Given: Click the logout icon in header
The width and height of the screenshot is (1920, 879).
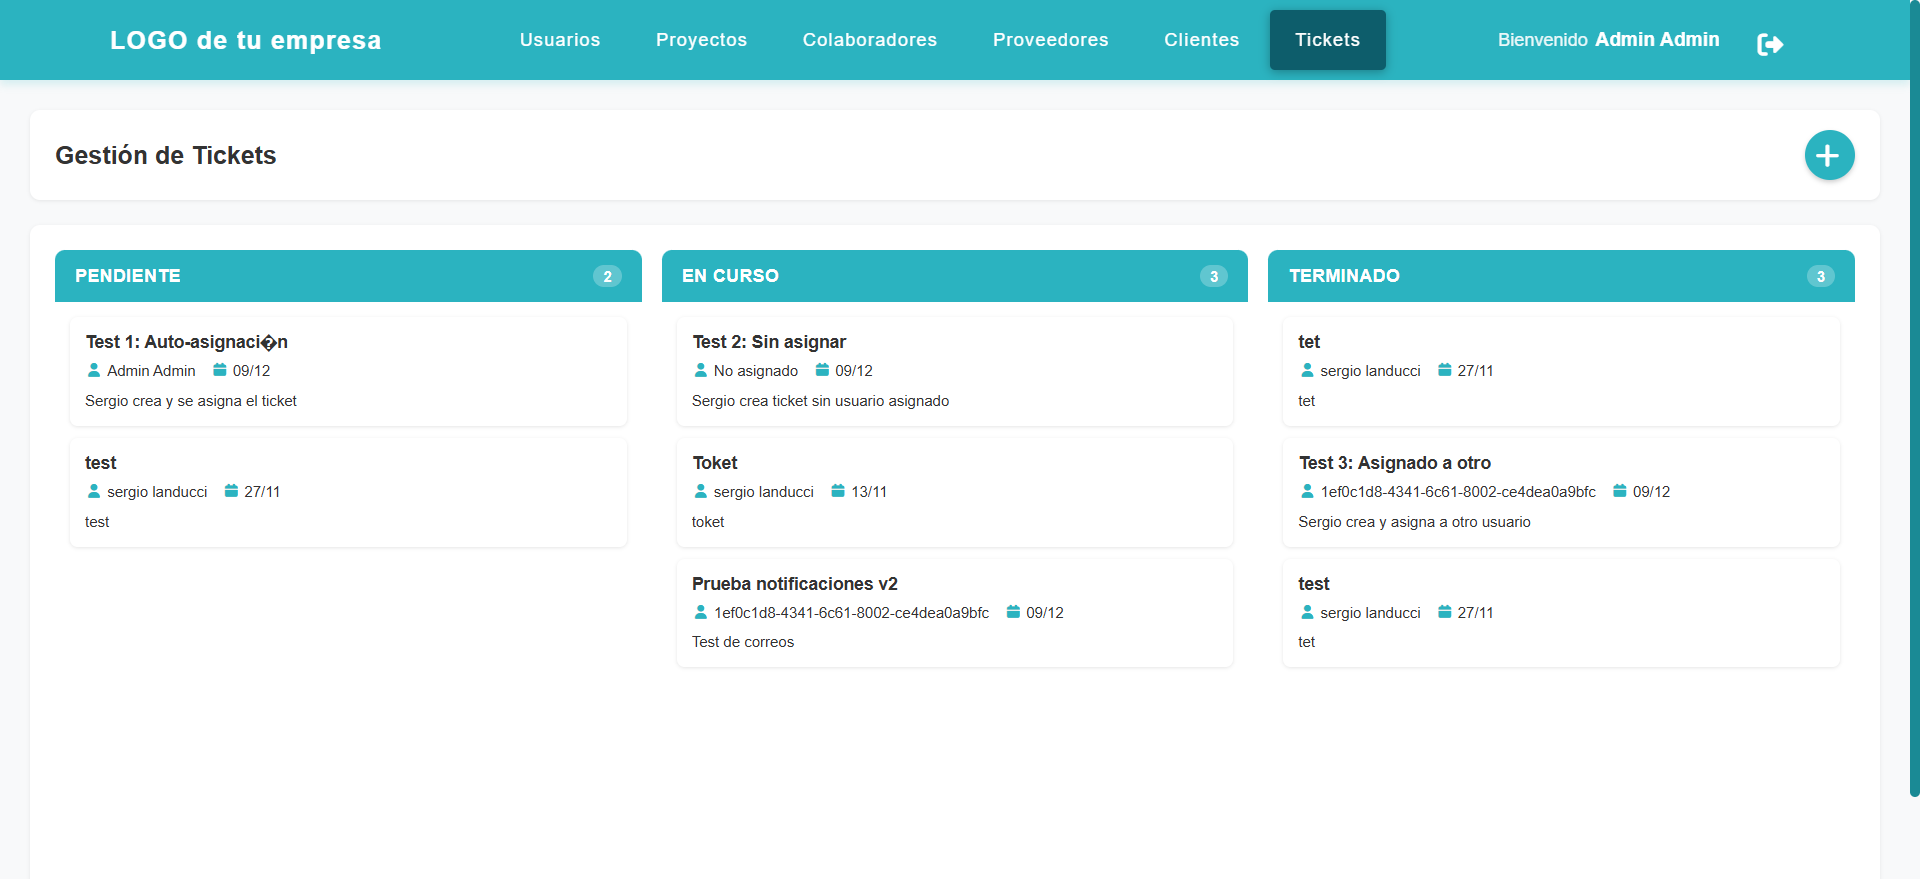Looking at the screenshot, I should tap(1769, 44).
